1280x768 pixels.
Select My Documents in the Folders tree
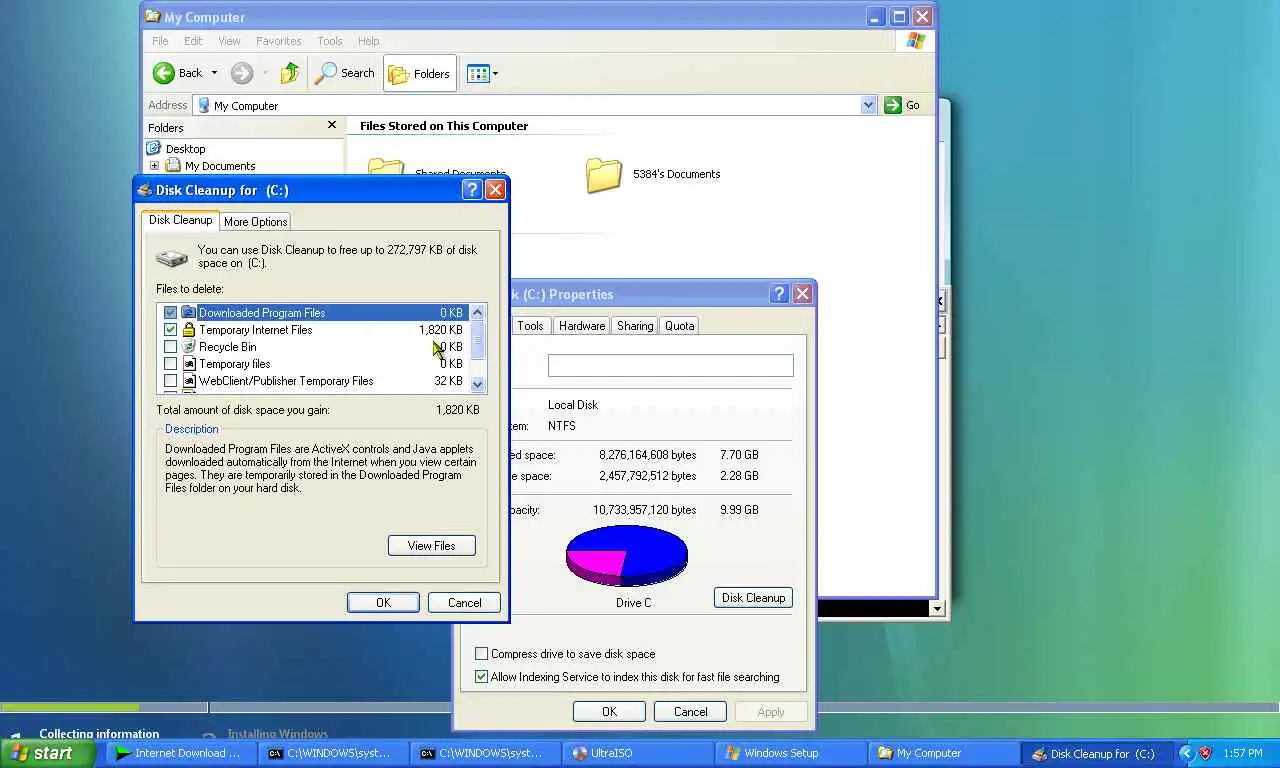[x=220, y=166]
